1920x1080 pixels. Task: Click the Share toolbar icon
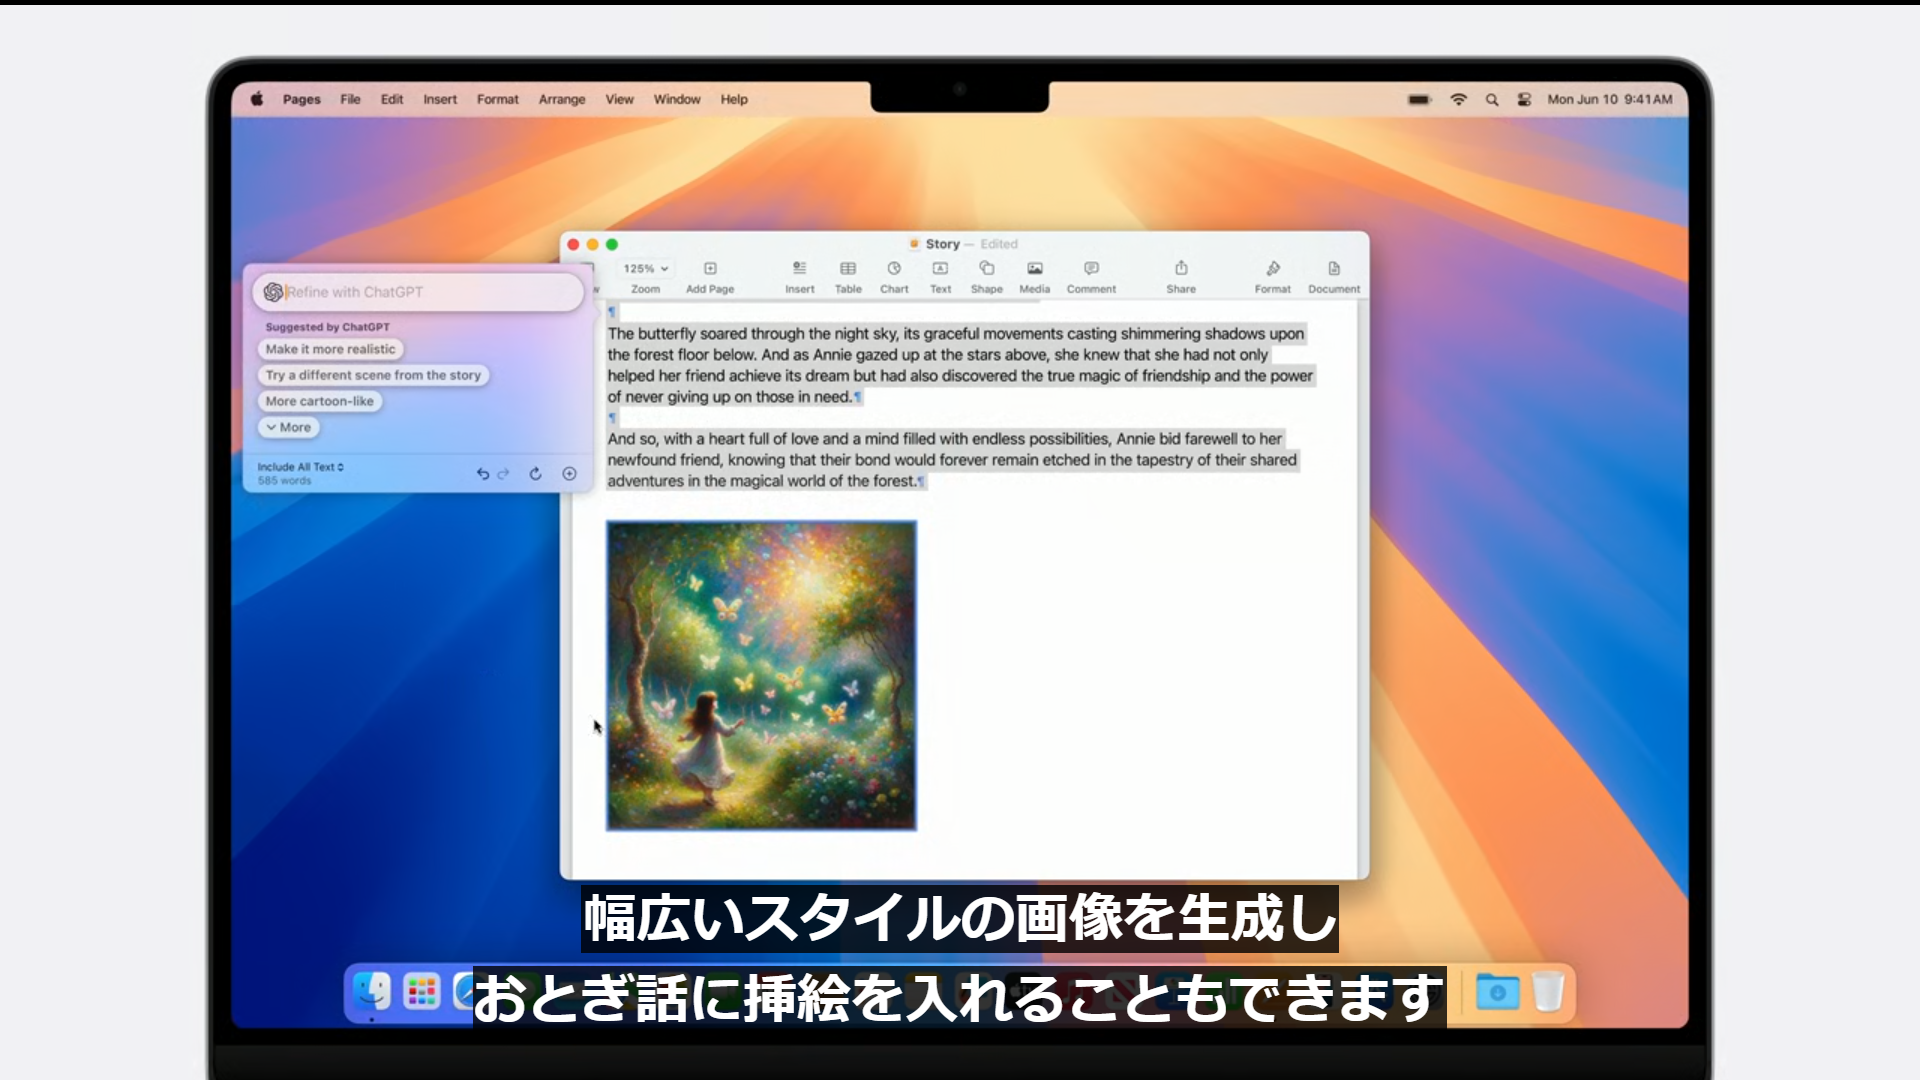[1181, 269]
